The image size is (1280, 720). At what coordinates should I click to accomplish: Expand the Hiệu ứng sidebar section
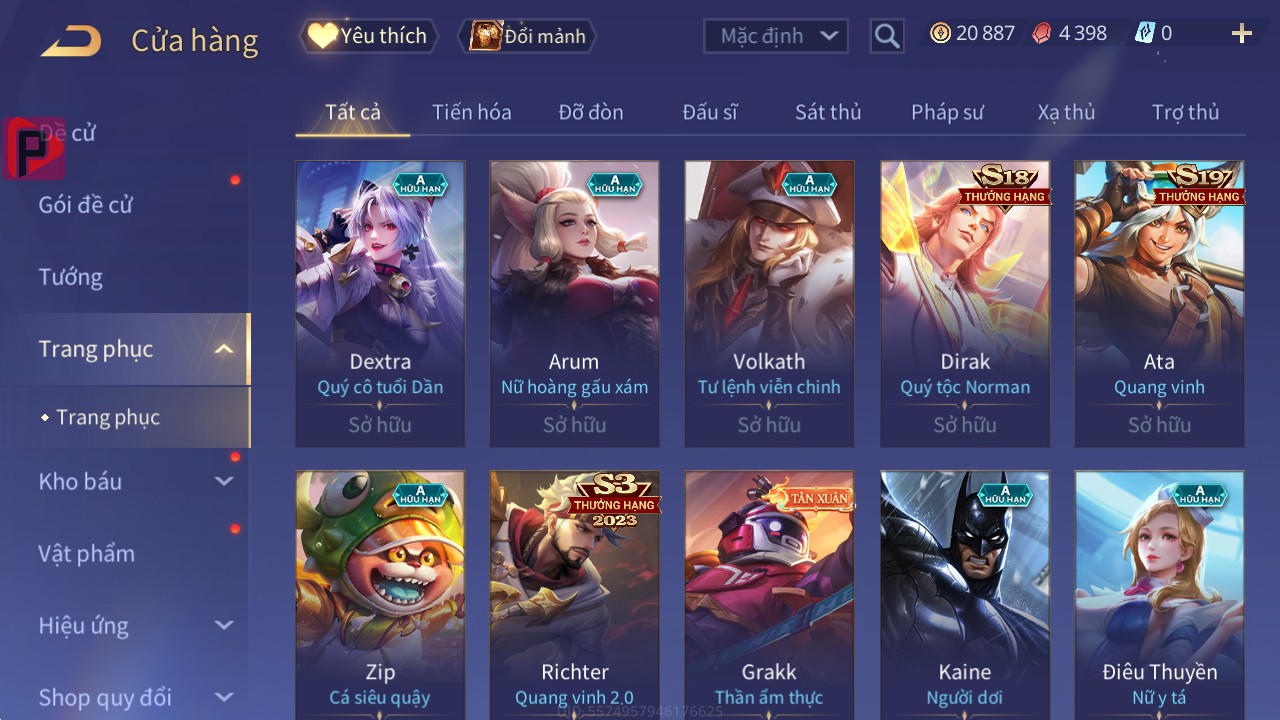tap(224, 626)
